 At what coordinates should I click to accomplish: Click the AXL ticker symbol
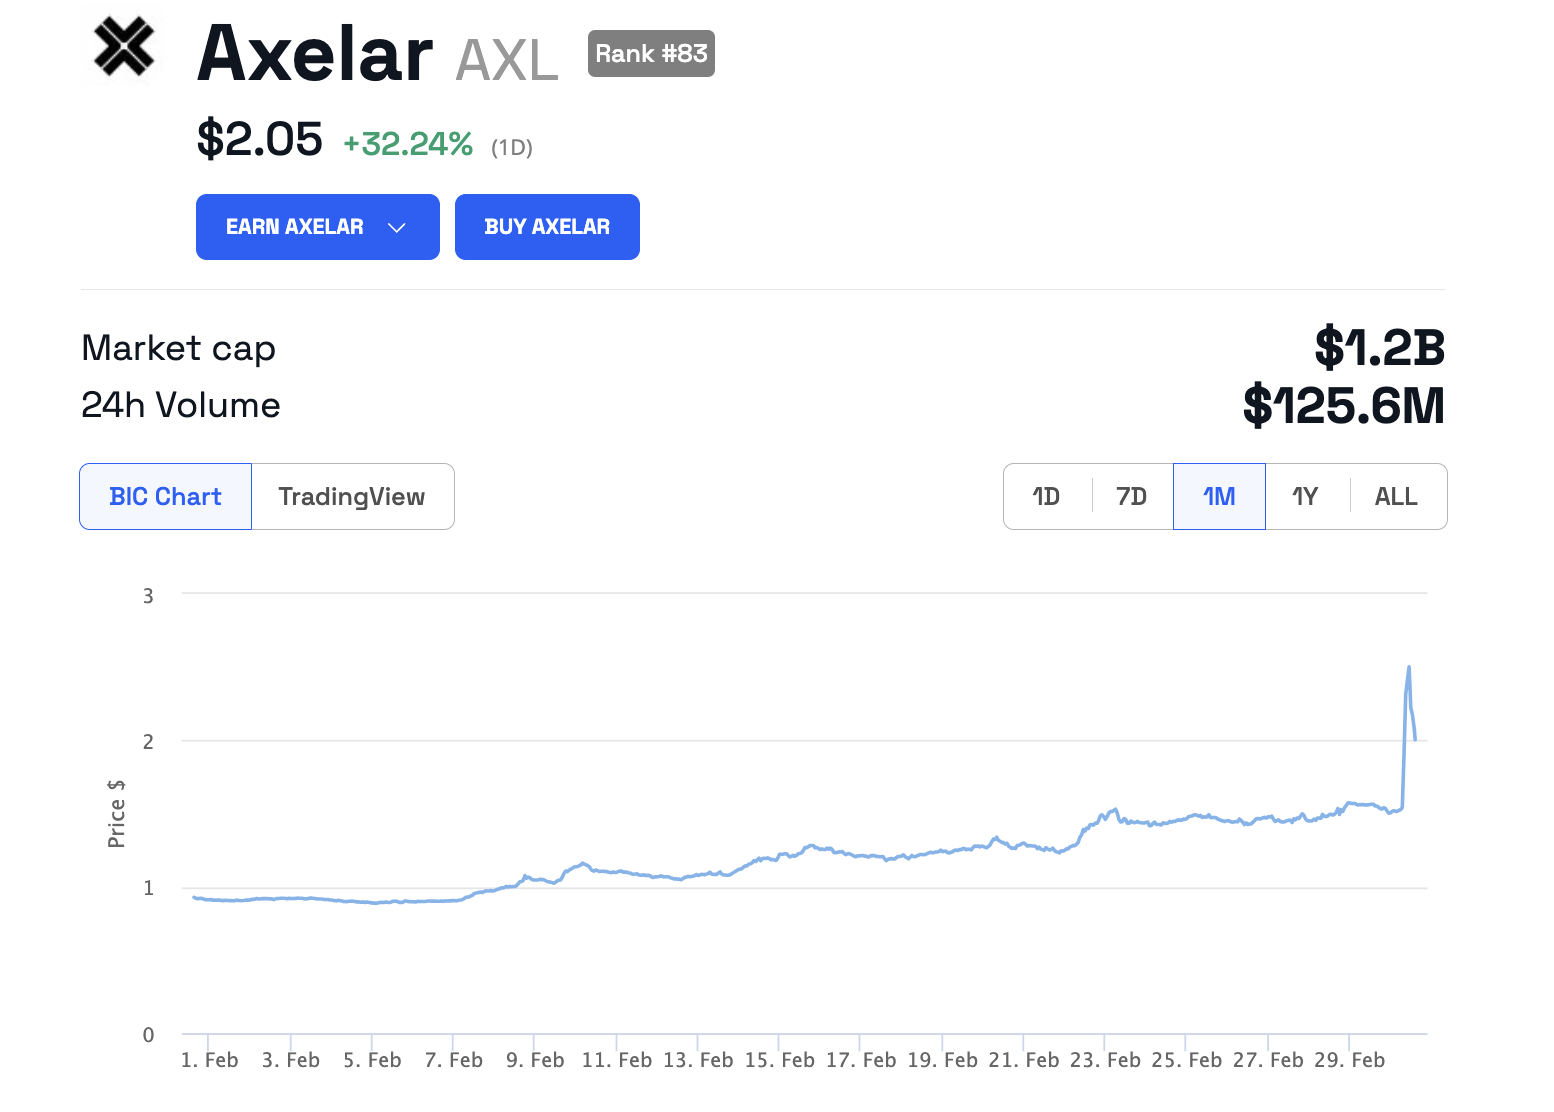pos(506,60)
